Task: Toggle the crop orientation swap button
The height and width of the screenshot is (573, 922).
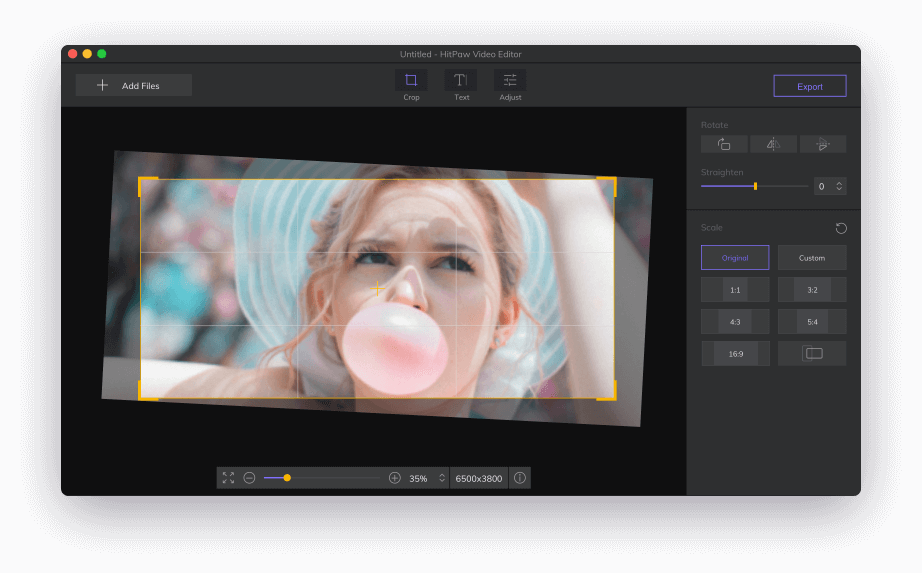Action: point(813,354)
